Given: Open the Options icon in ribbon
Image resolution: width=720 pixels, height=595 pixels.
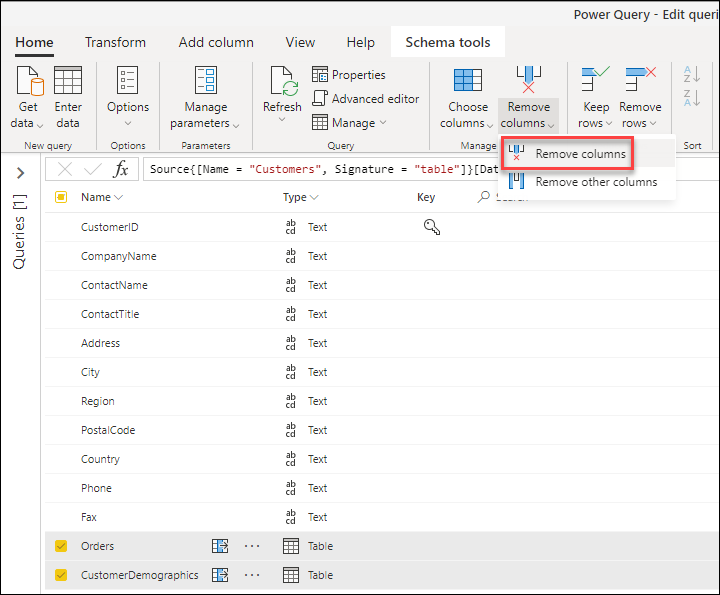Looking at the screenshot, I should (x=127, y=80).
